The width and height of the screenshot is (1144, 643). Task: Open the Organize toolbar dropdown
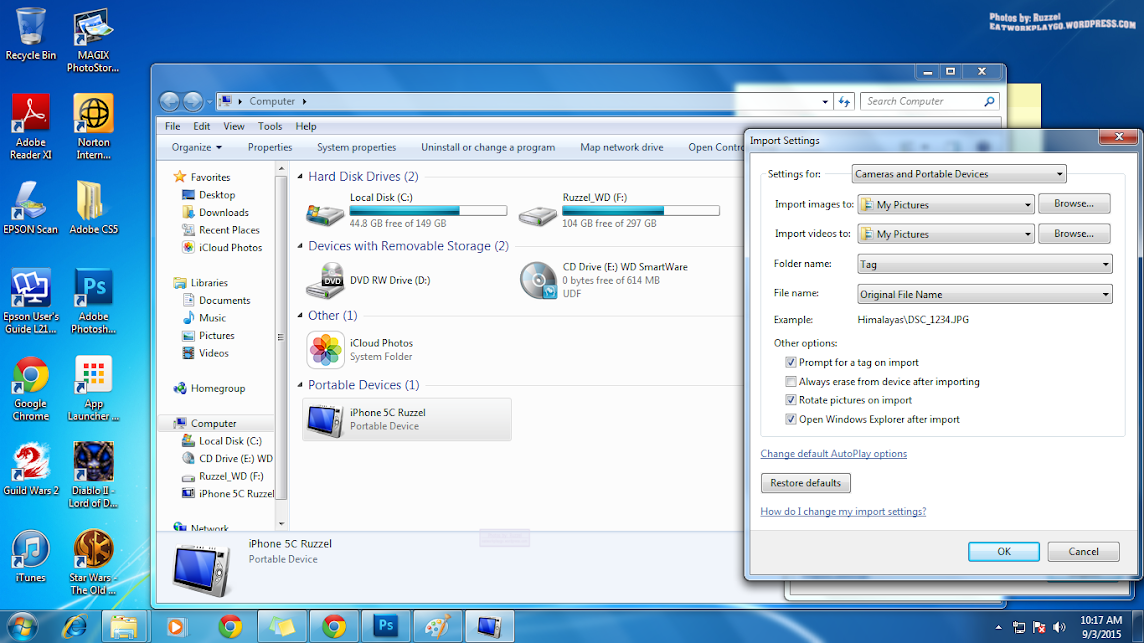click(x=196, y=147)
